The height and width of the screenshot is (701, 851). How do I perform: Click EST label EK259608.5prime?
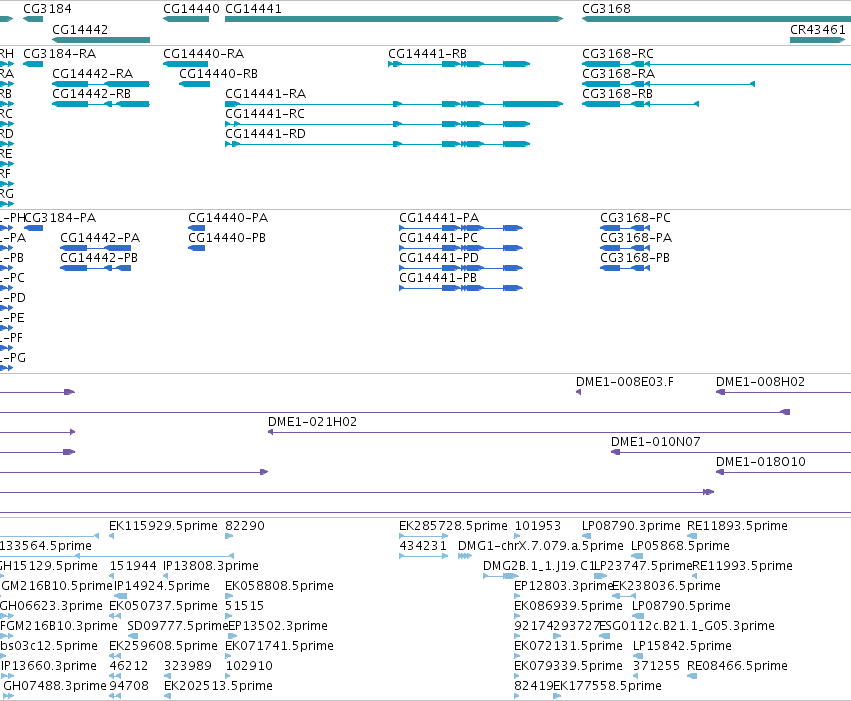click(163, 646)
